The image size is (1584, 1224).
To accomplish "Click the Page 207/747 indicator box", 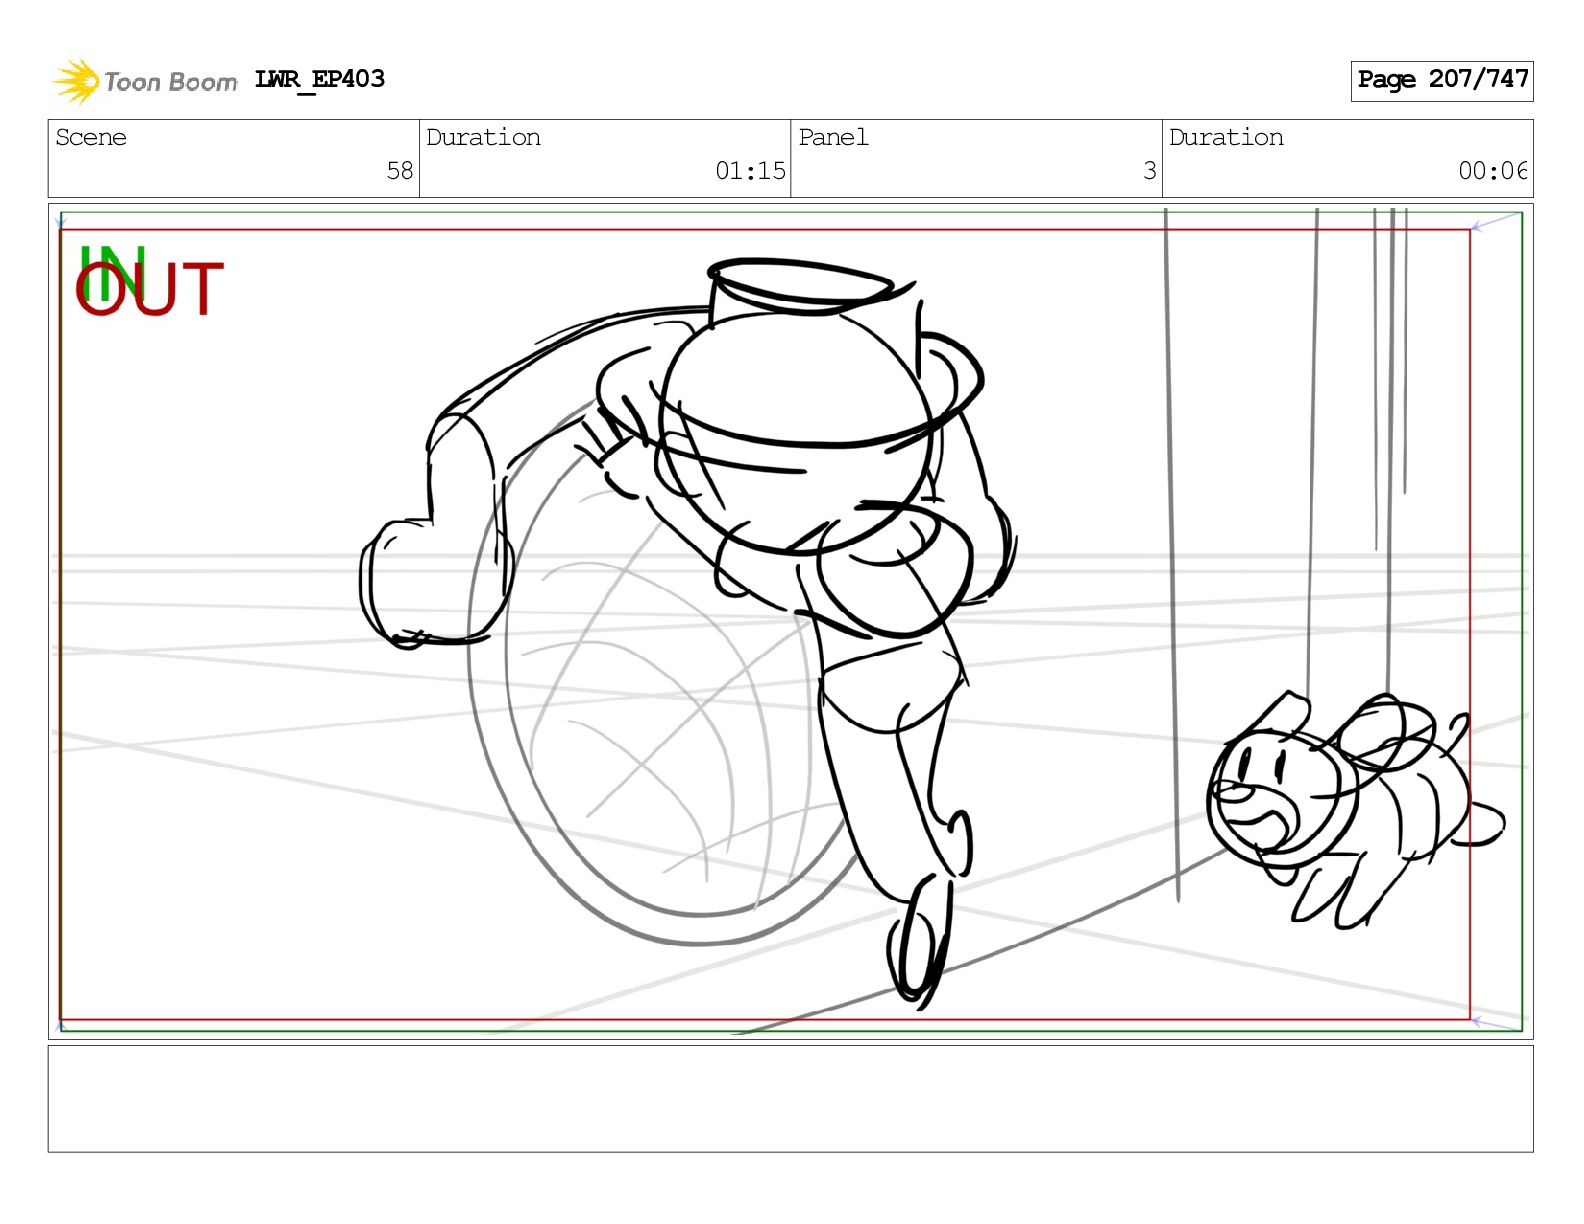I will tap(1442, 81).
